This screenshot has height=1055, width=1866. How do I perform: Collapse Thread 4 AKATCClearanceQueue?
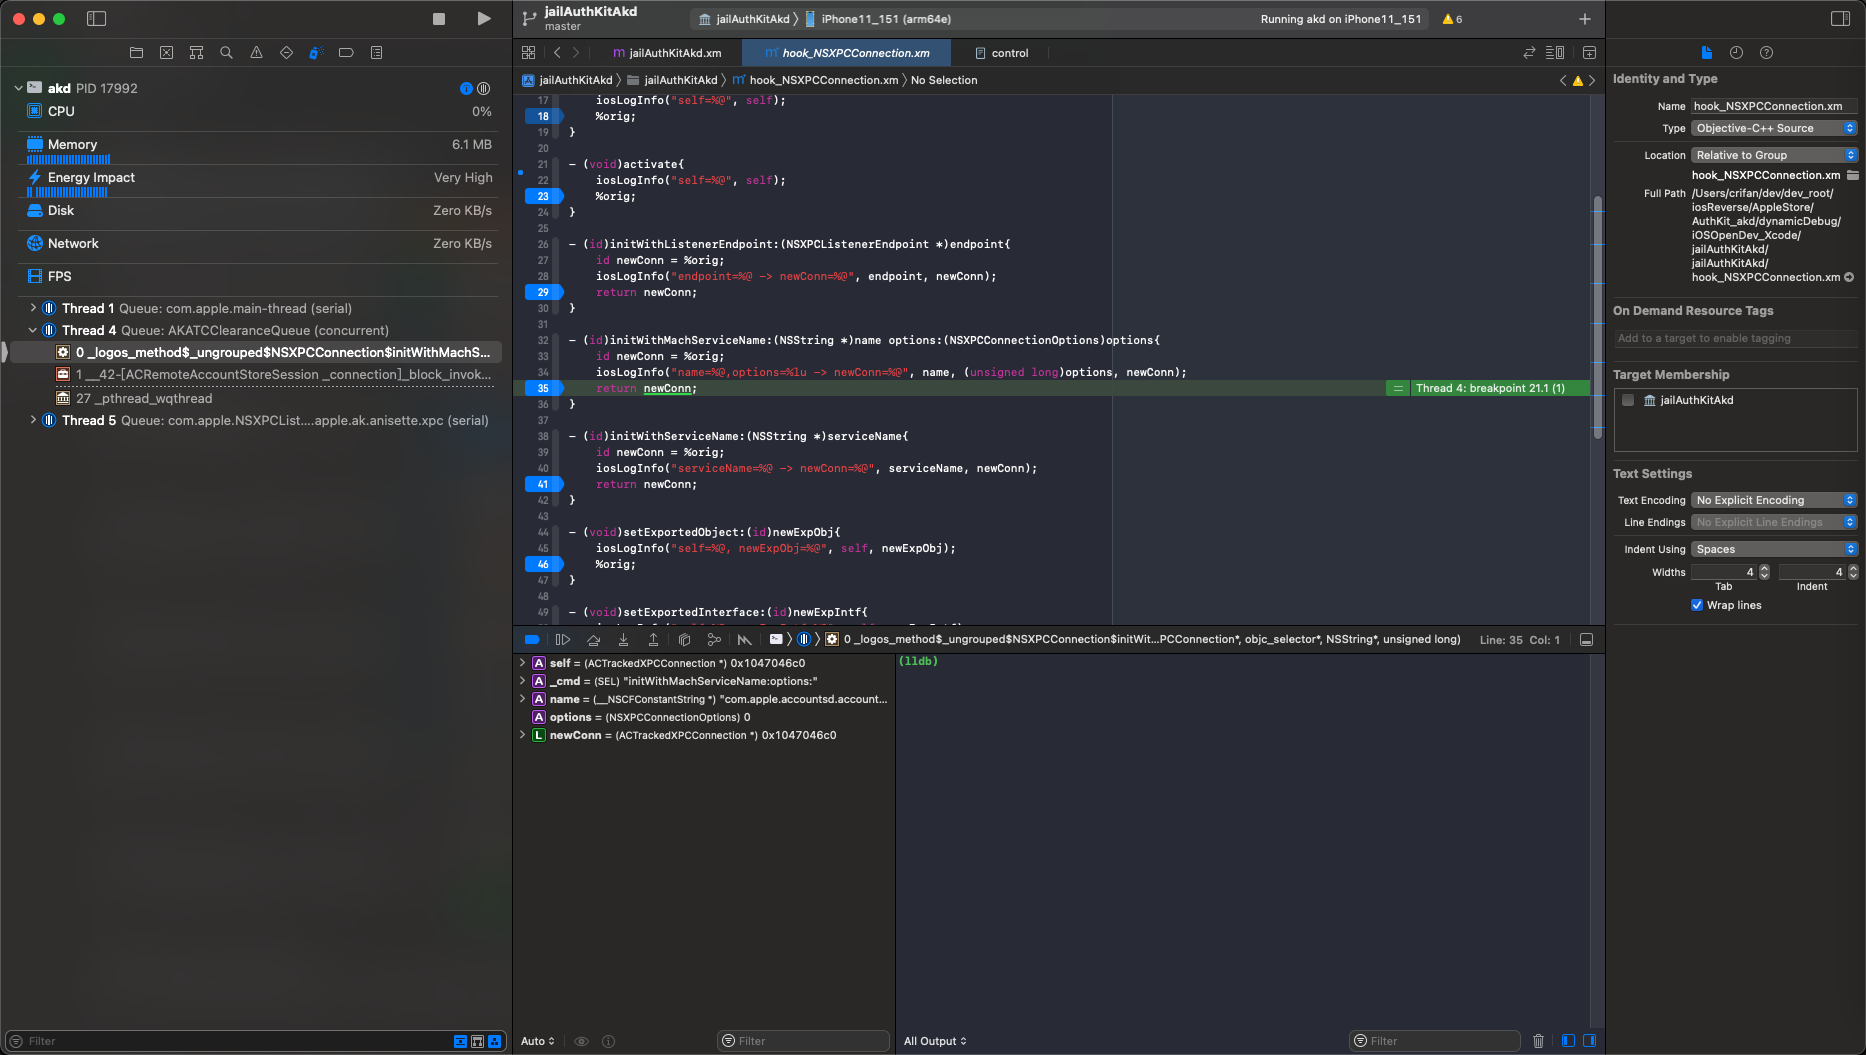click(x=33, y=330)
